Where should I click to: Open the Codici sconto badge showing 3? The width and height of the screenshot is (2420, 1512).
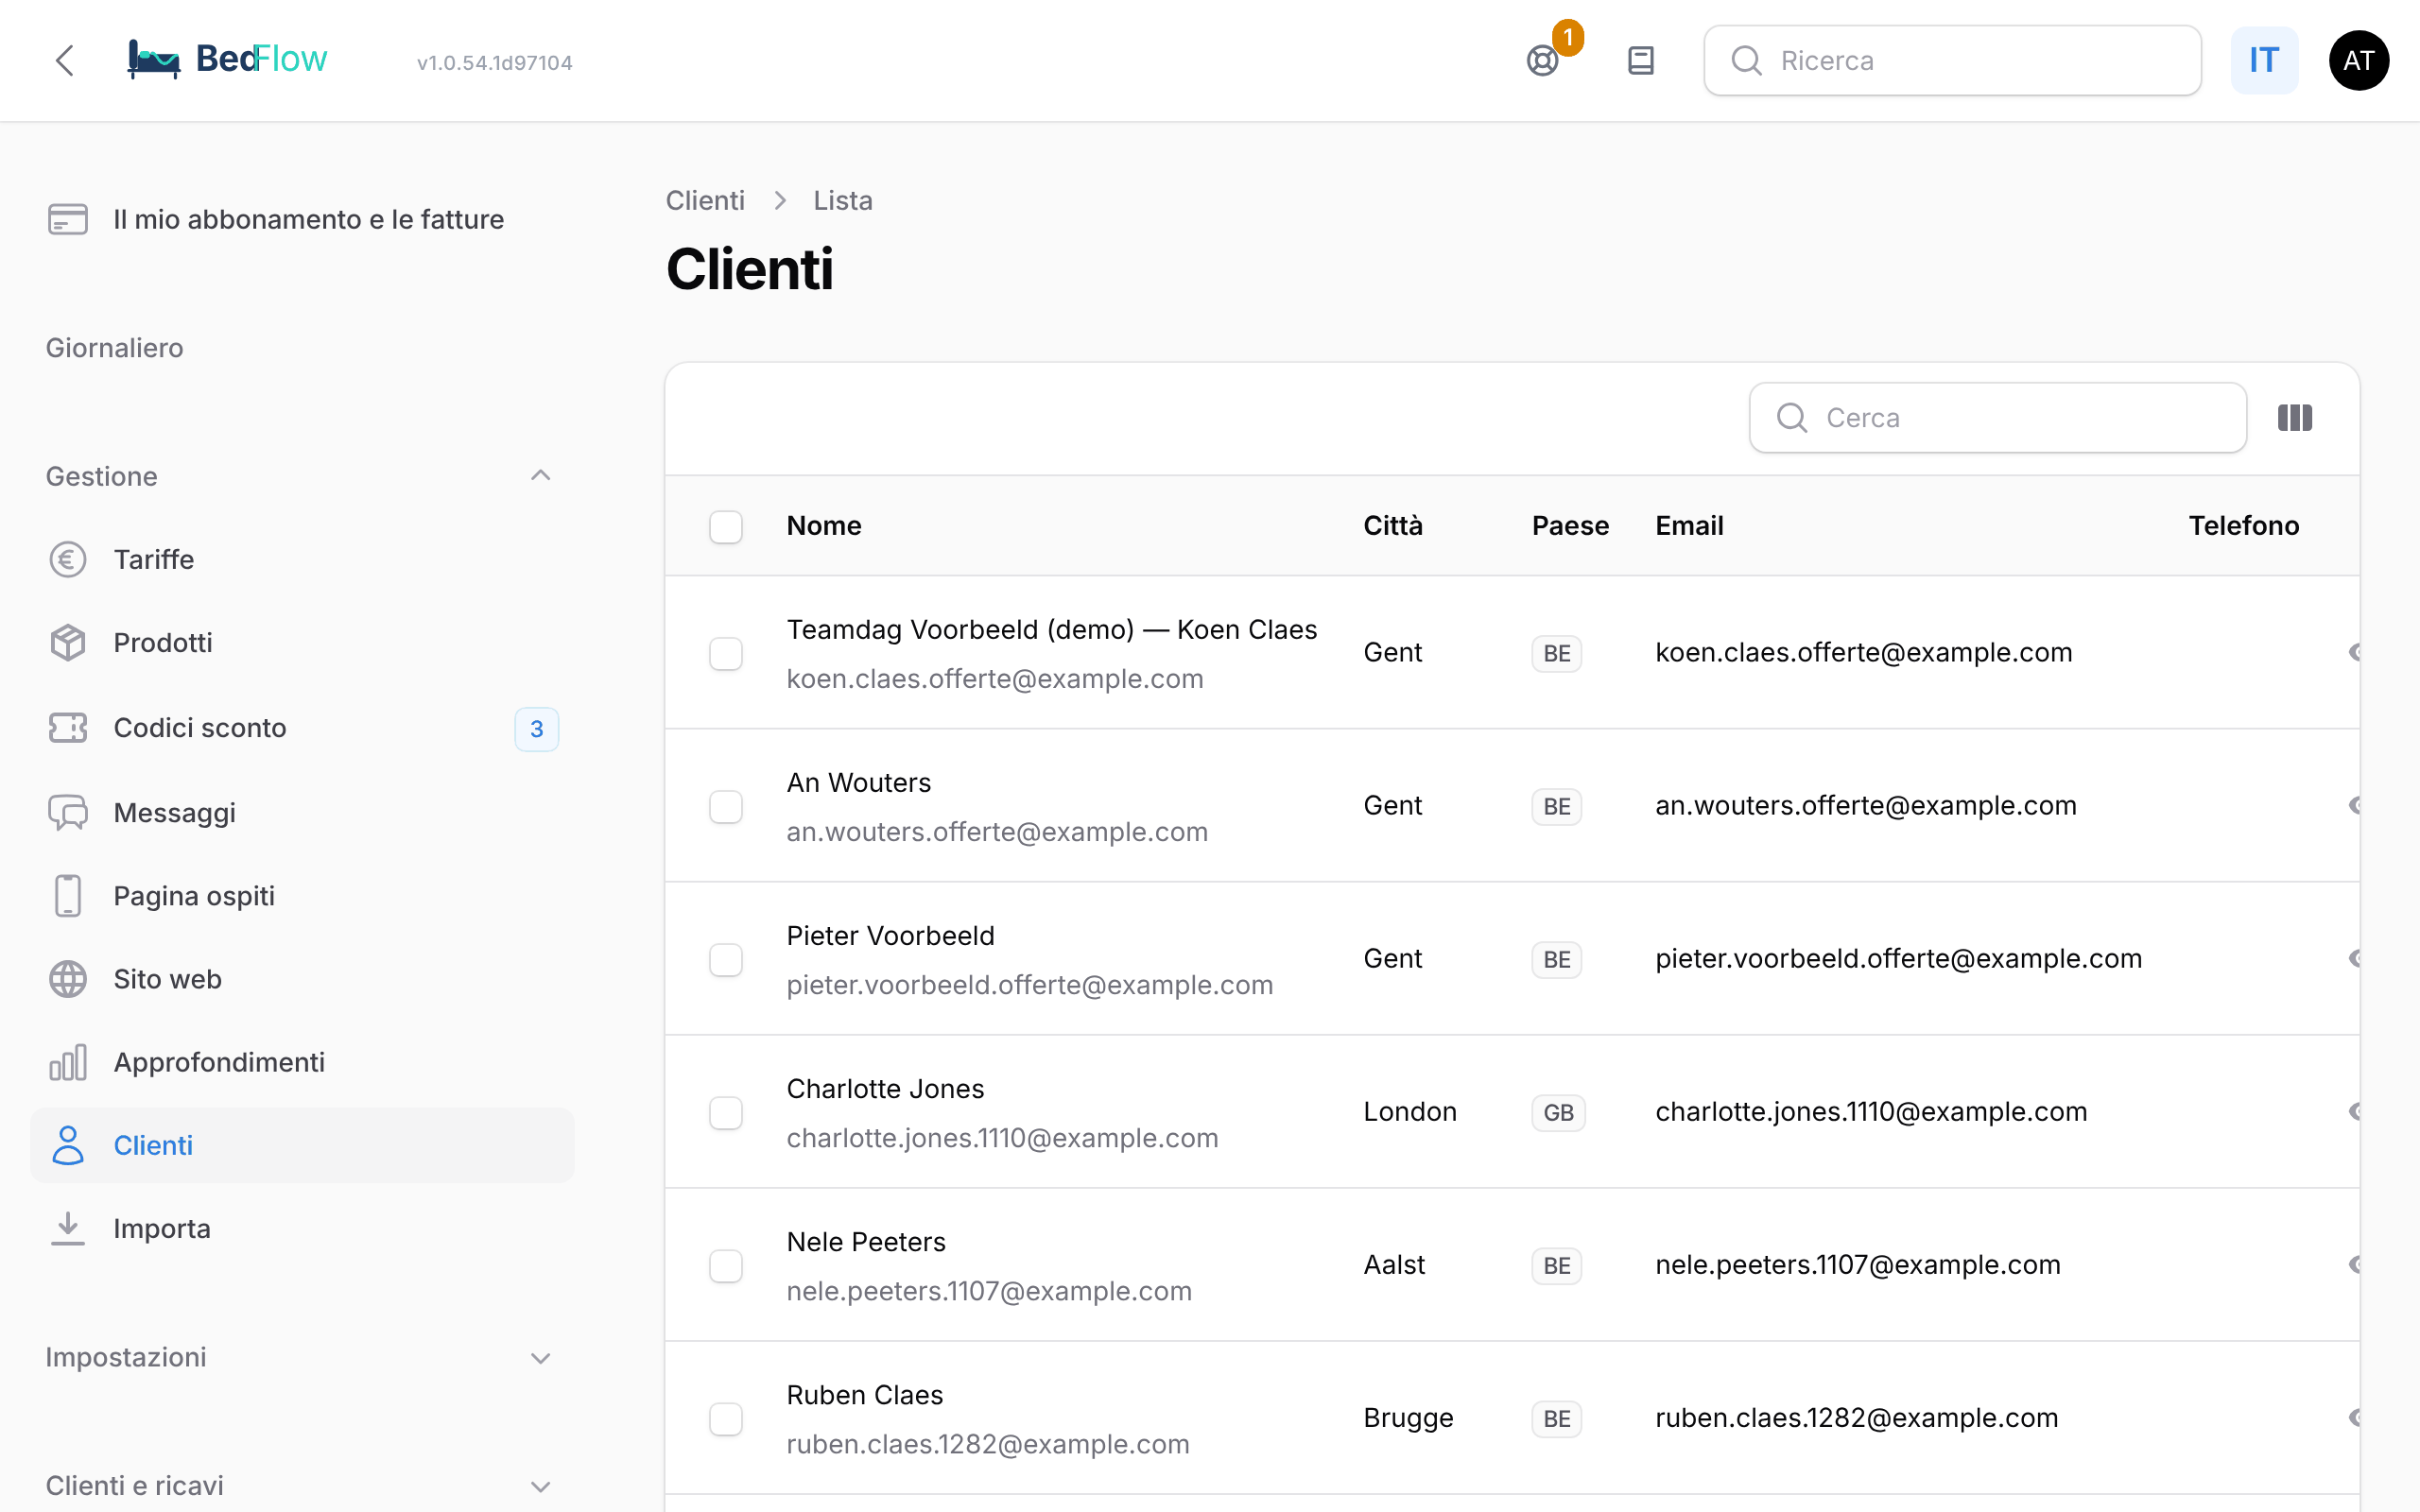537,729
